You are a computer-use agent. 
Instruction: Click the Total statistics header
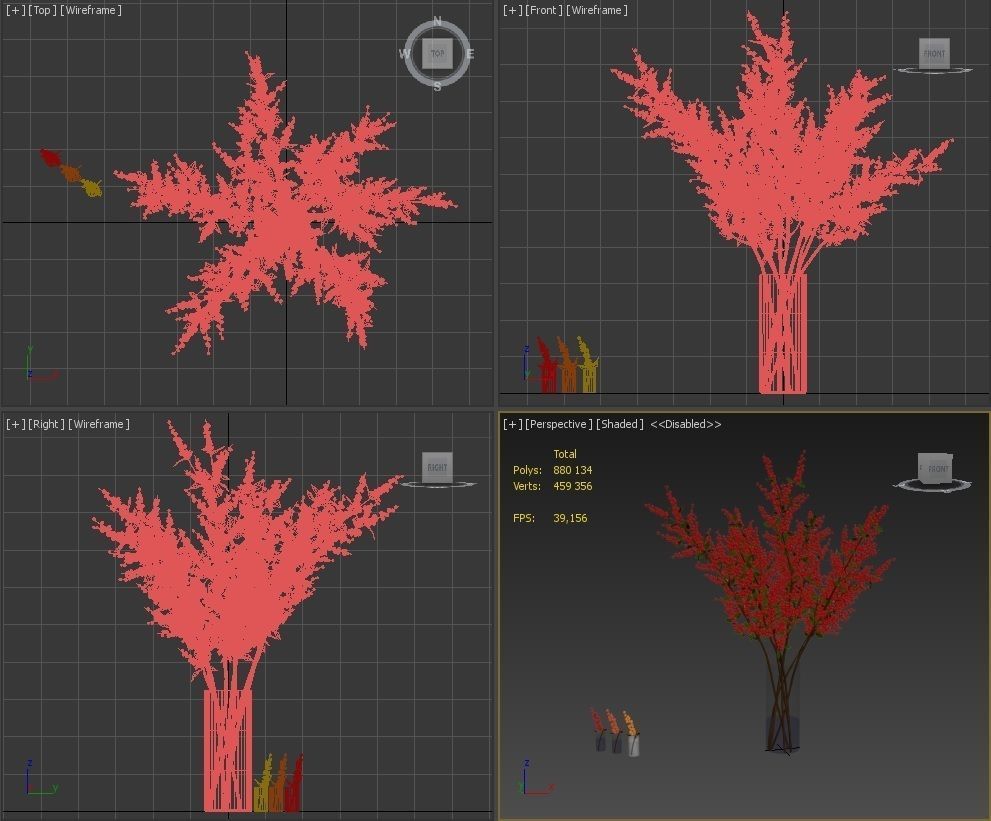pyautogui.click(x=565, y=454)
